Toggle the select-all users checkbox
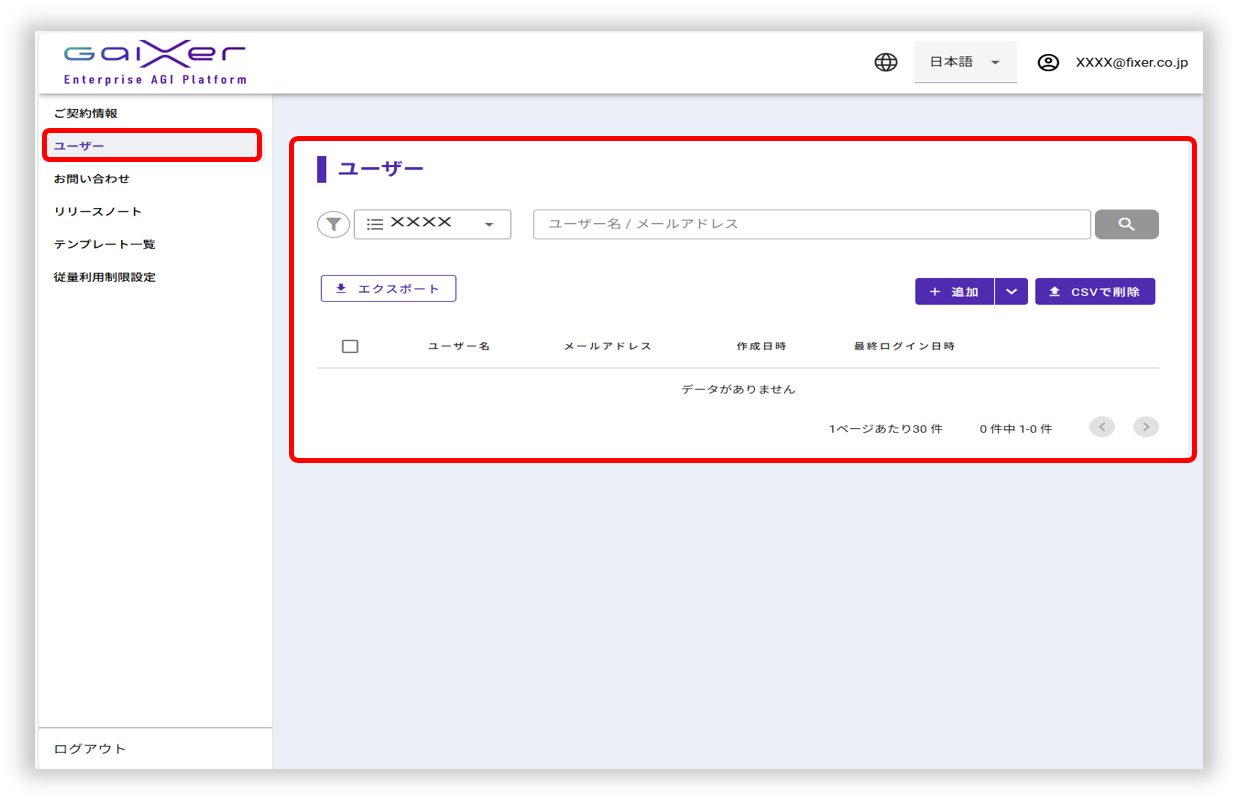1238x800 pixels. tap(350, 346)
